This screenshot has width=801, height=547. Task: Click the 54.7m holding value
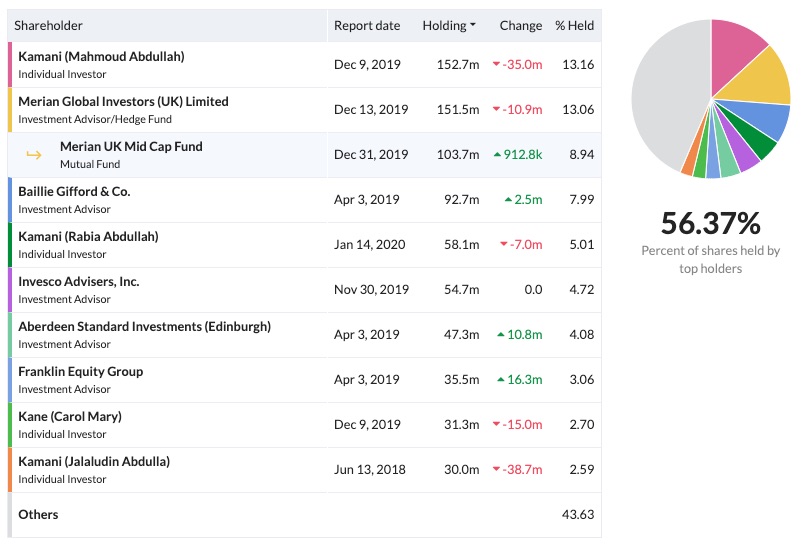462,290
